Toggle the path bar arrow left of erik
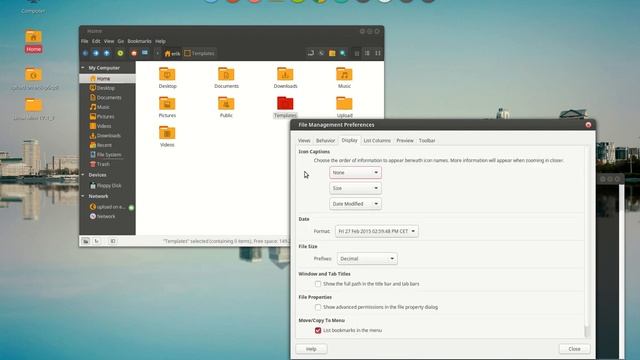 coord(158,53)
